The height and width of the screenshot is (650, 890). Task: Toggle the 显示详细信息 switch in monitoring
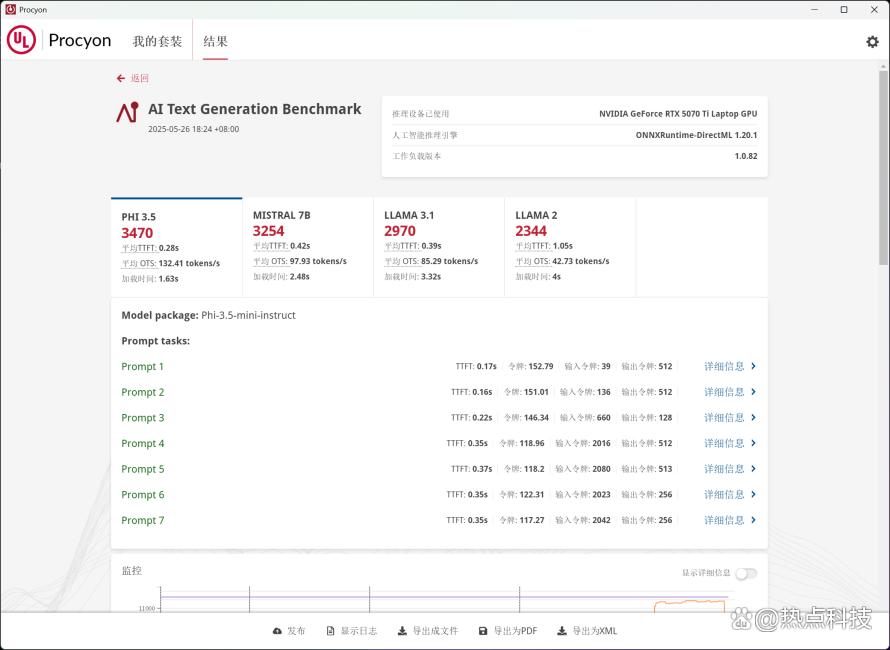[x=746, y=573]
